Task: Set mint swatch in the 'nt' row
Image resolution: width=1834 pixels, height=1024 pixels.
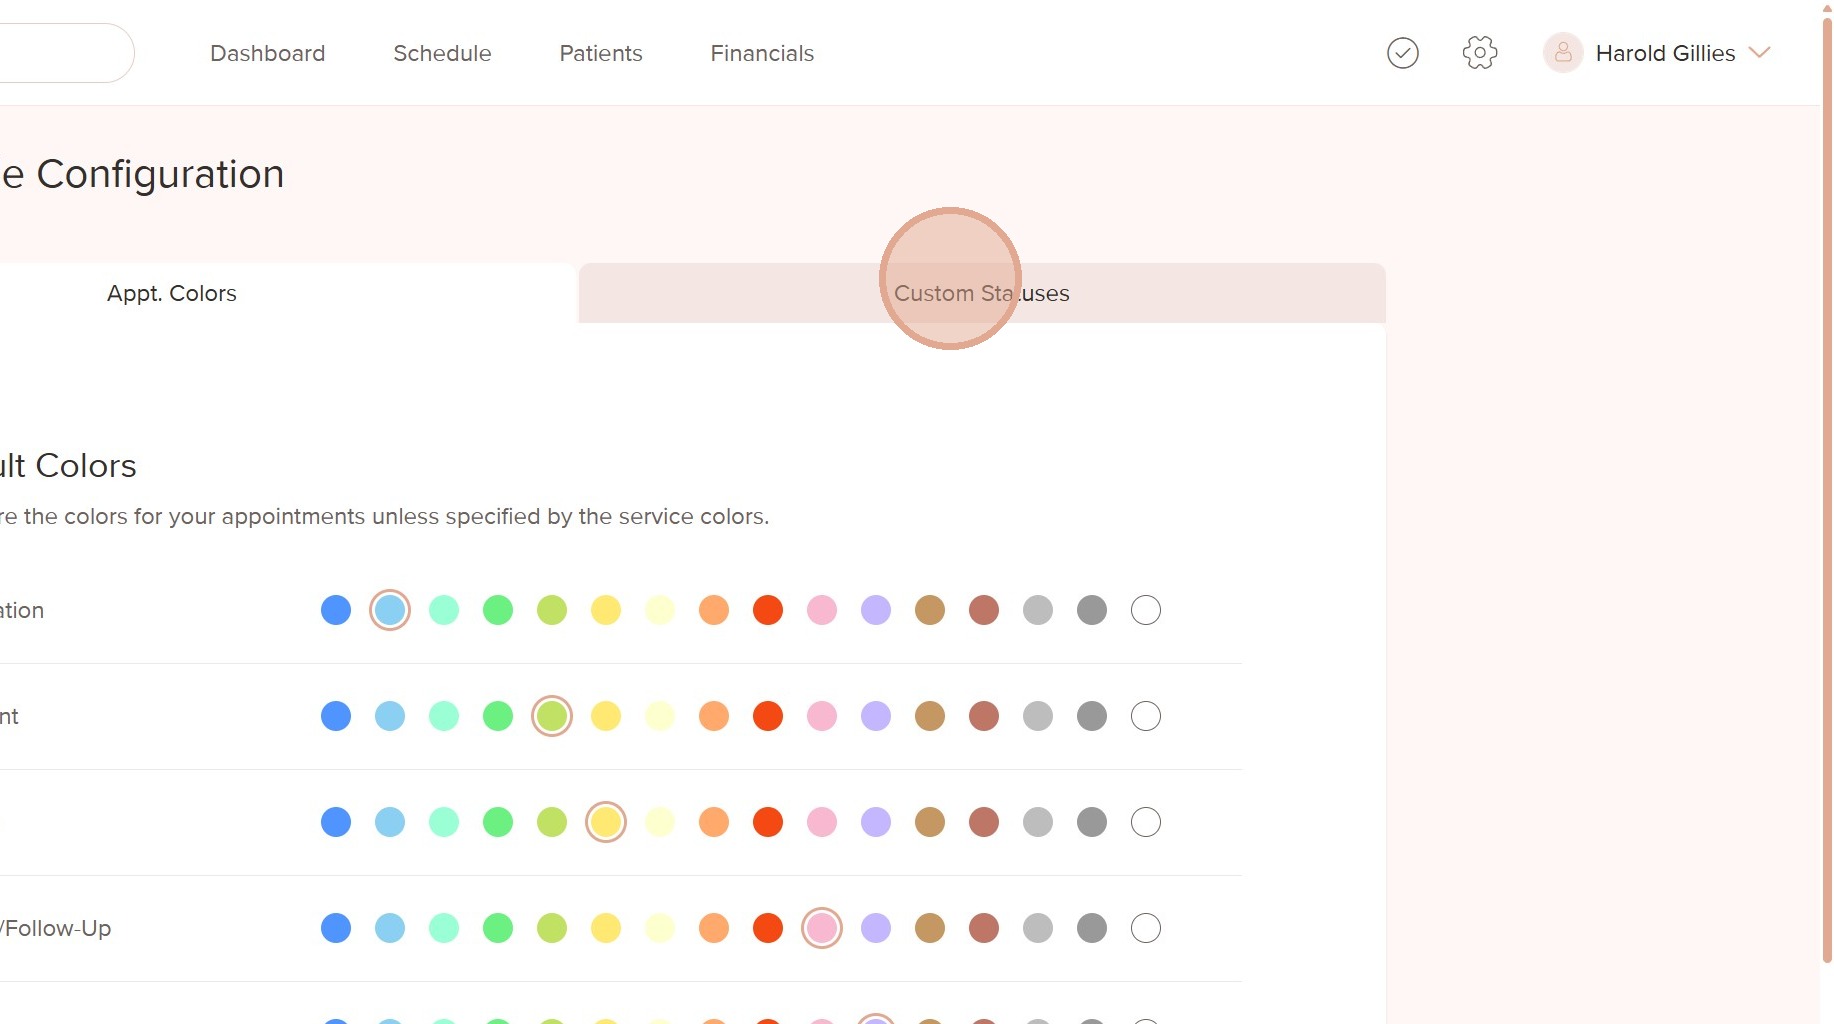Action: tap(444, 716)
